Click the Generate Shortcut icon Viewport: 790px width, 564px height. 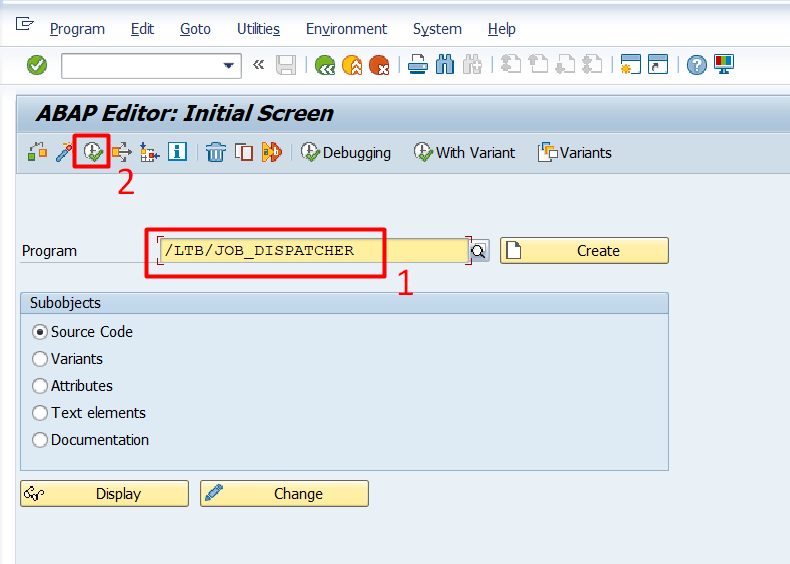coord(657,65)
